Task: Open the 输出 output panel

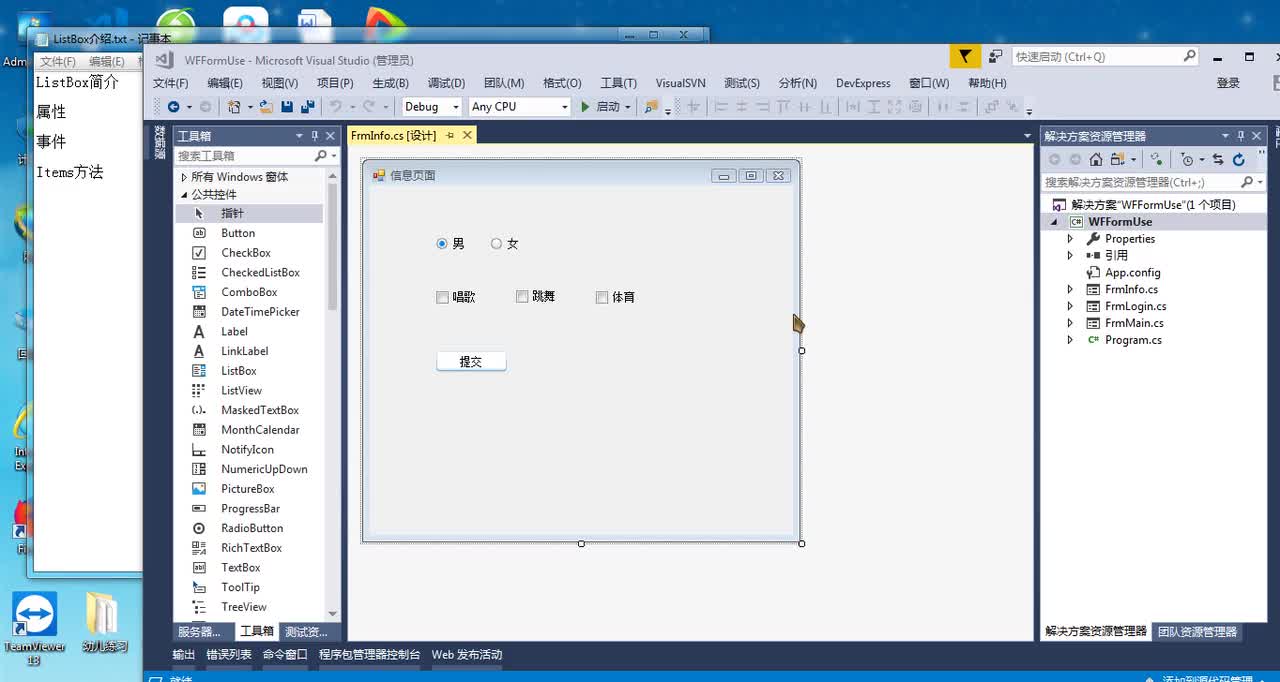Action: [x=184, y=655]
